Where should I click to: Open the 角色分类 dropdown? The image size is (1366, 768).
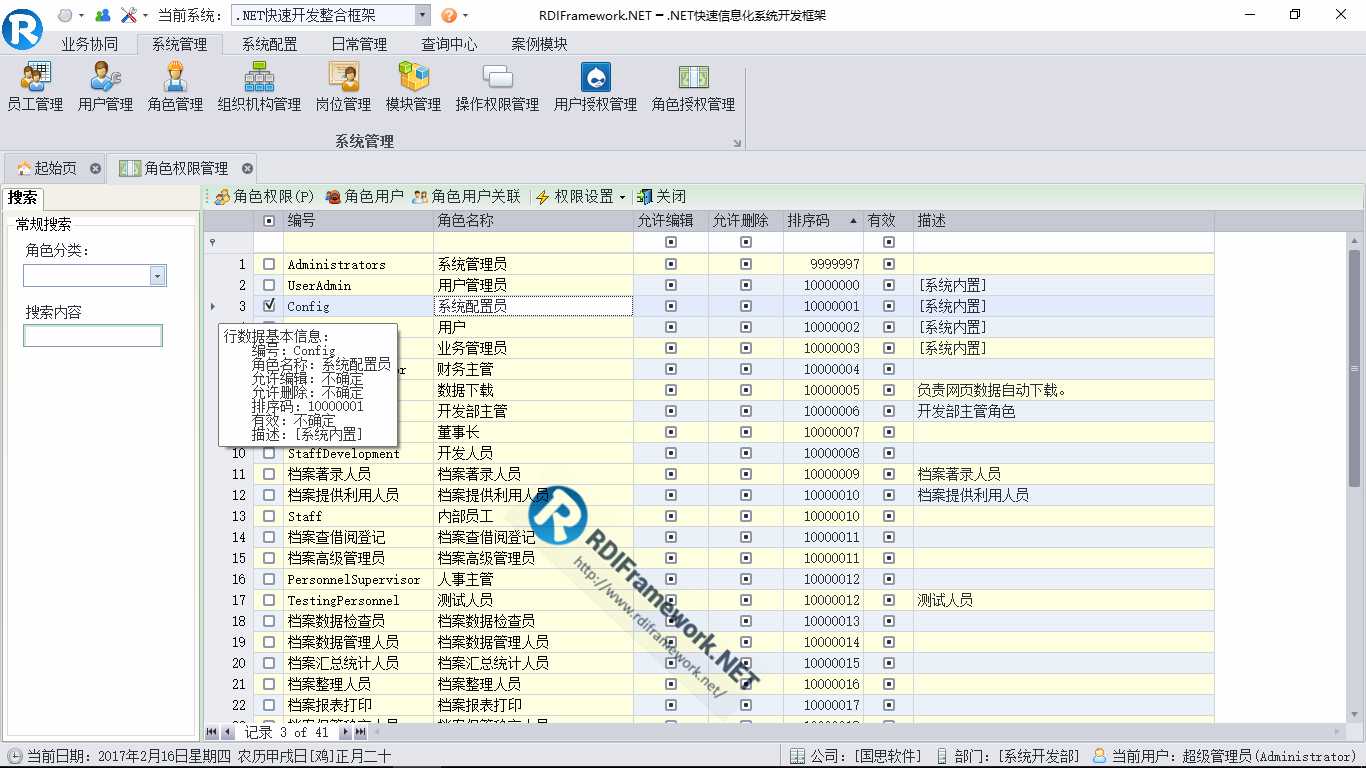point(158,276)
